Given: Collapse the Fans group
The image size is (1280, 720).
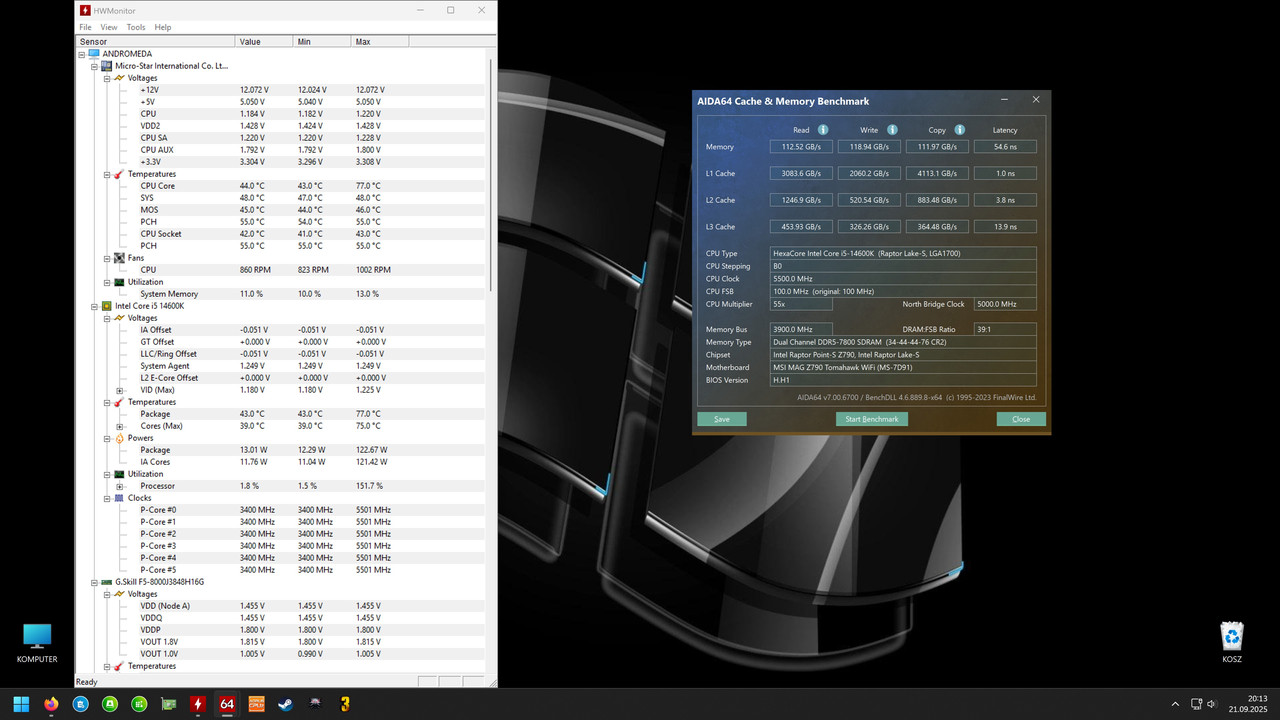Looking at the screenshot, I should pyautogui.click(x=106, y=258).
